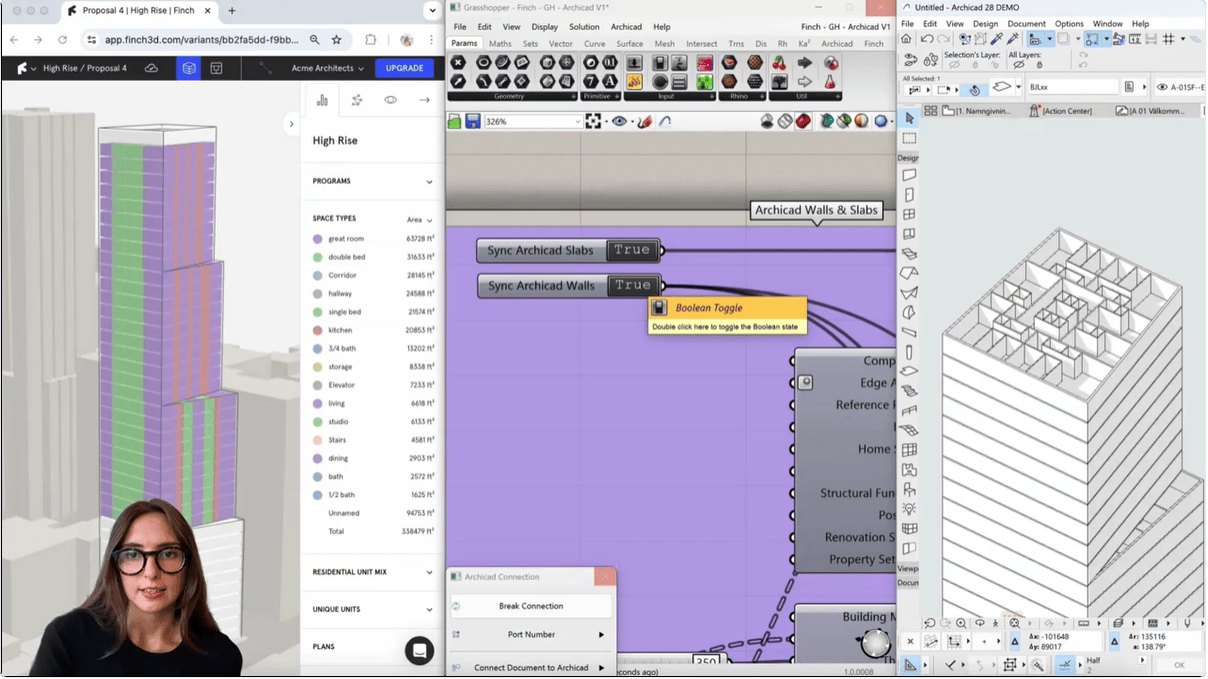Screen dimensions: 1208x679
Task: Toggle Sync Archicad Slabs boolean to False
Action: click(631, 250)
